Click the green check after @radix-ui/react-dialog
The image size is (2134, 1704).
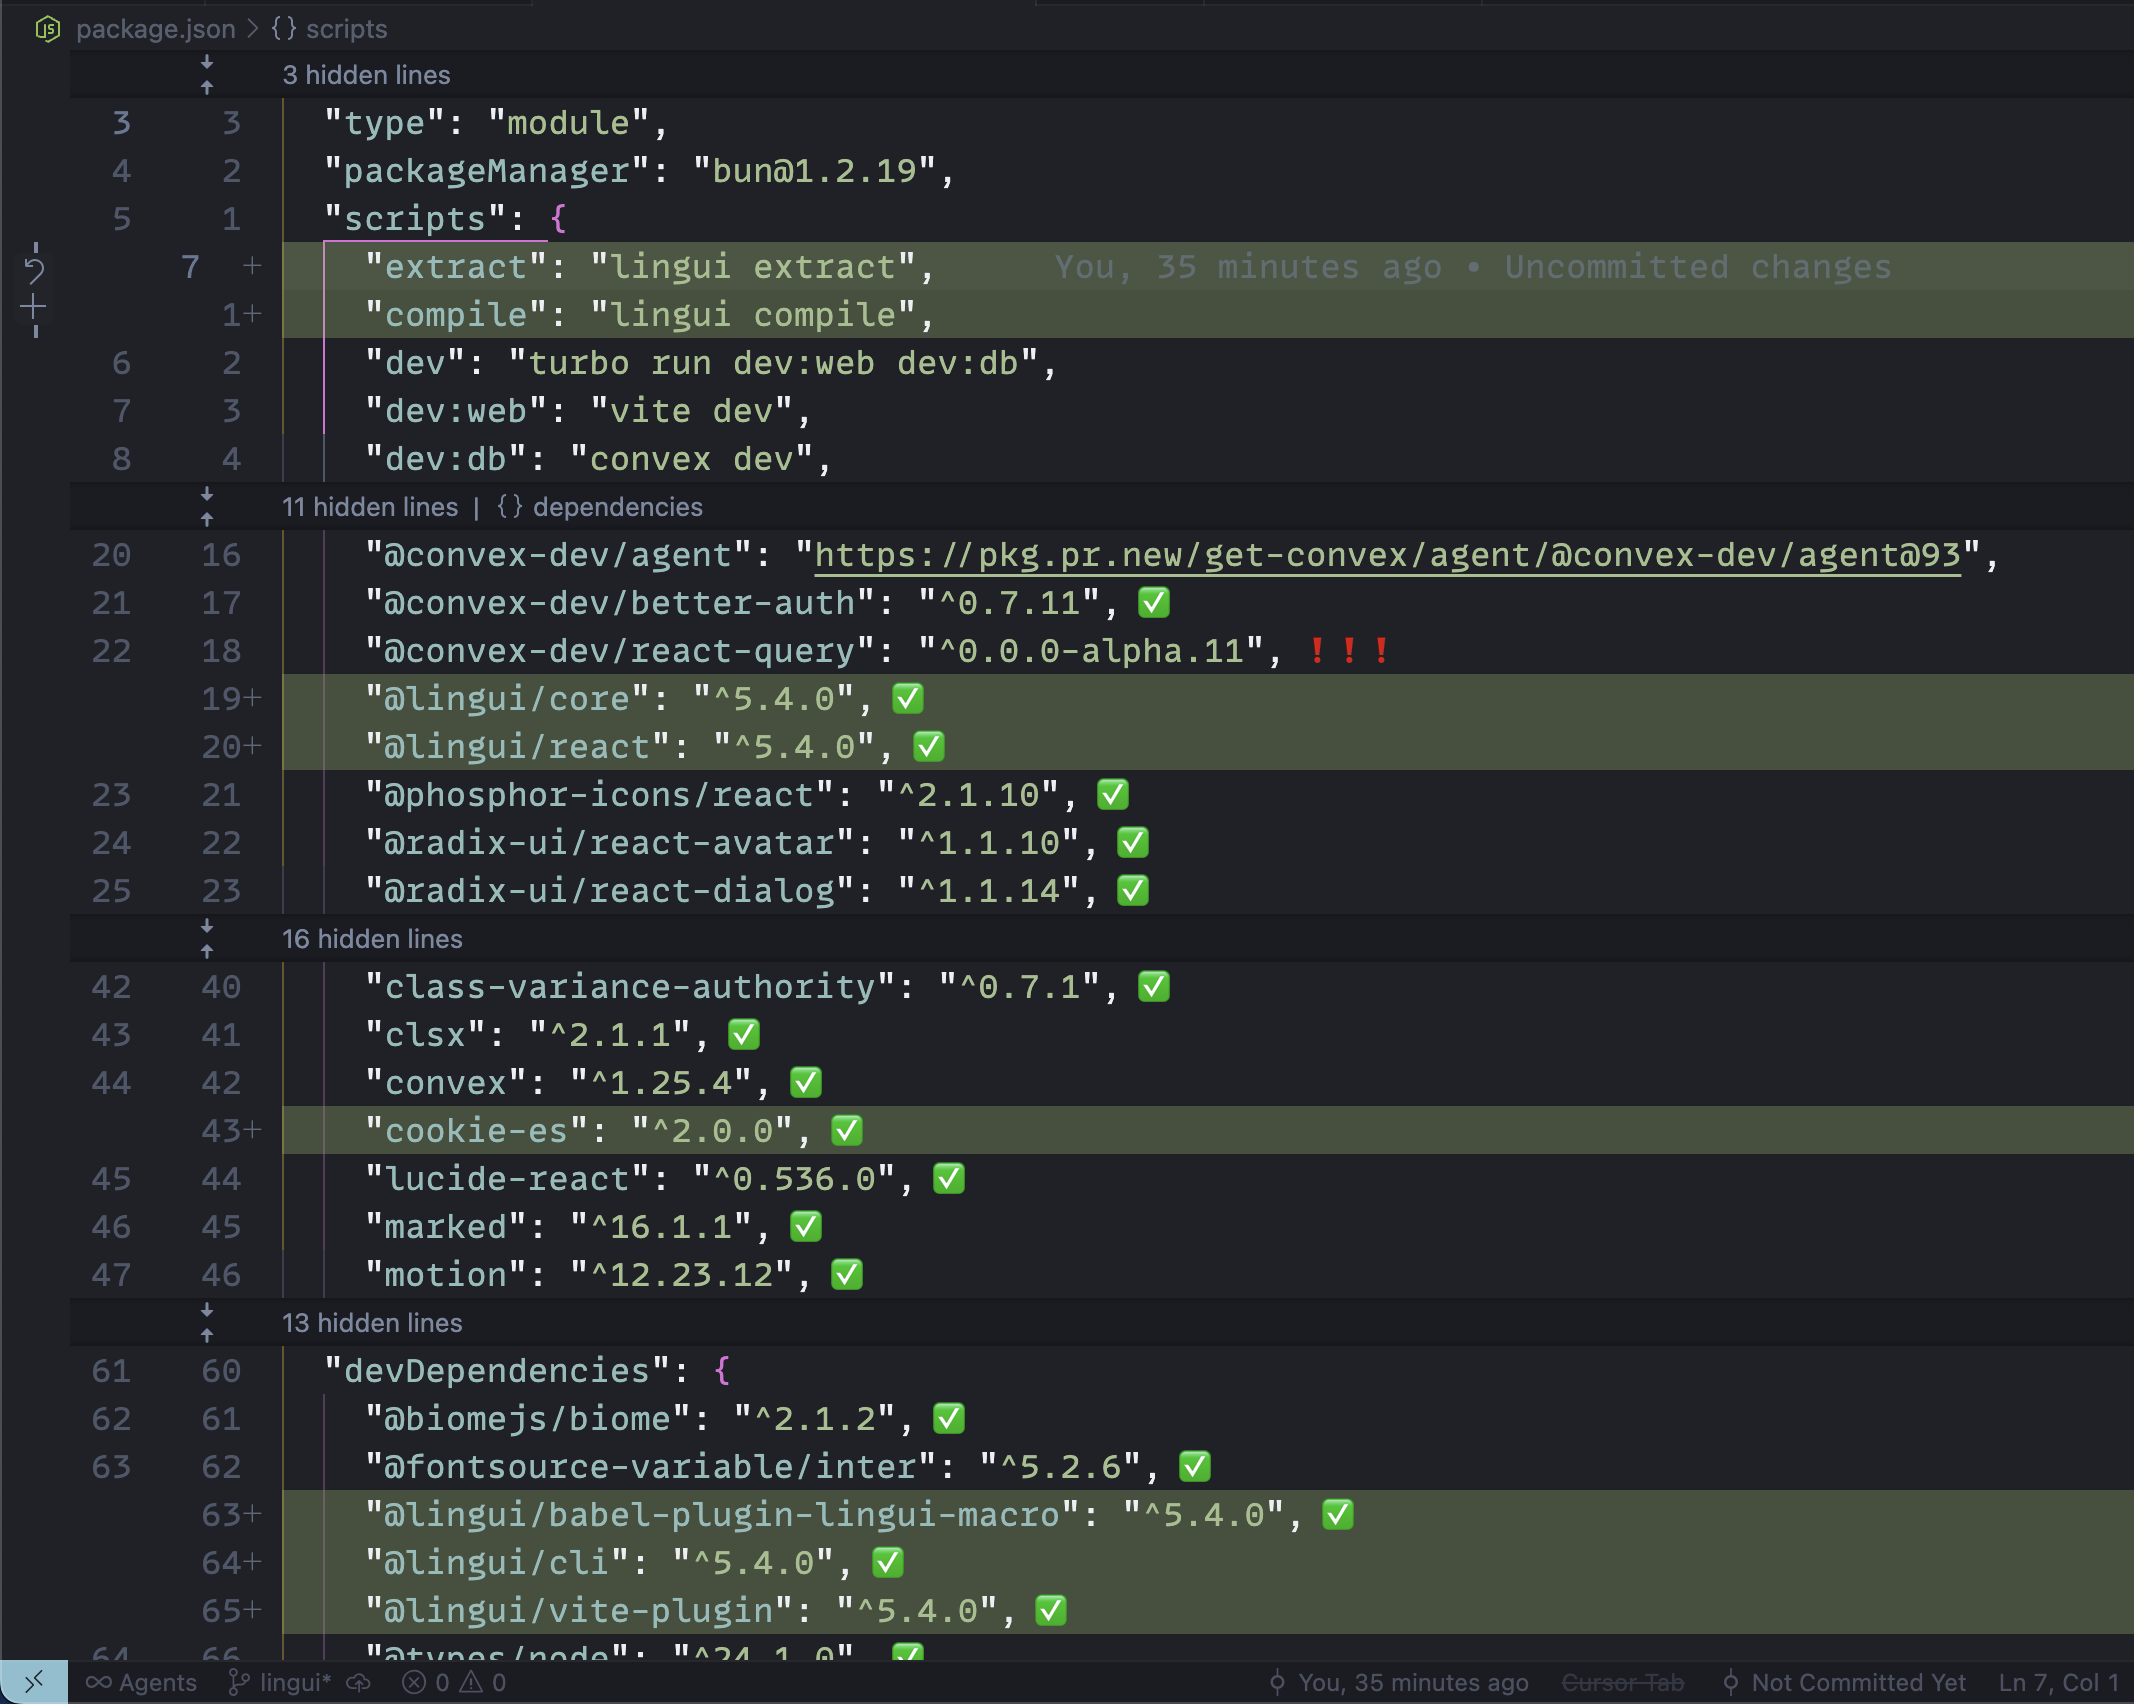point(1133,891)
